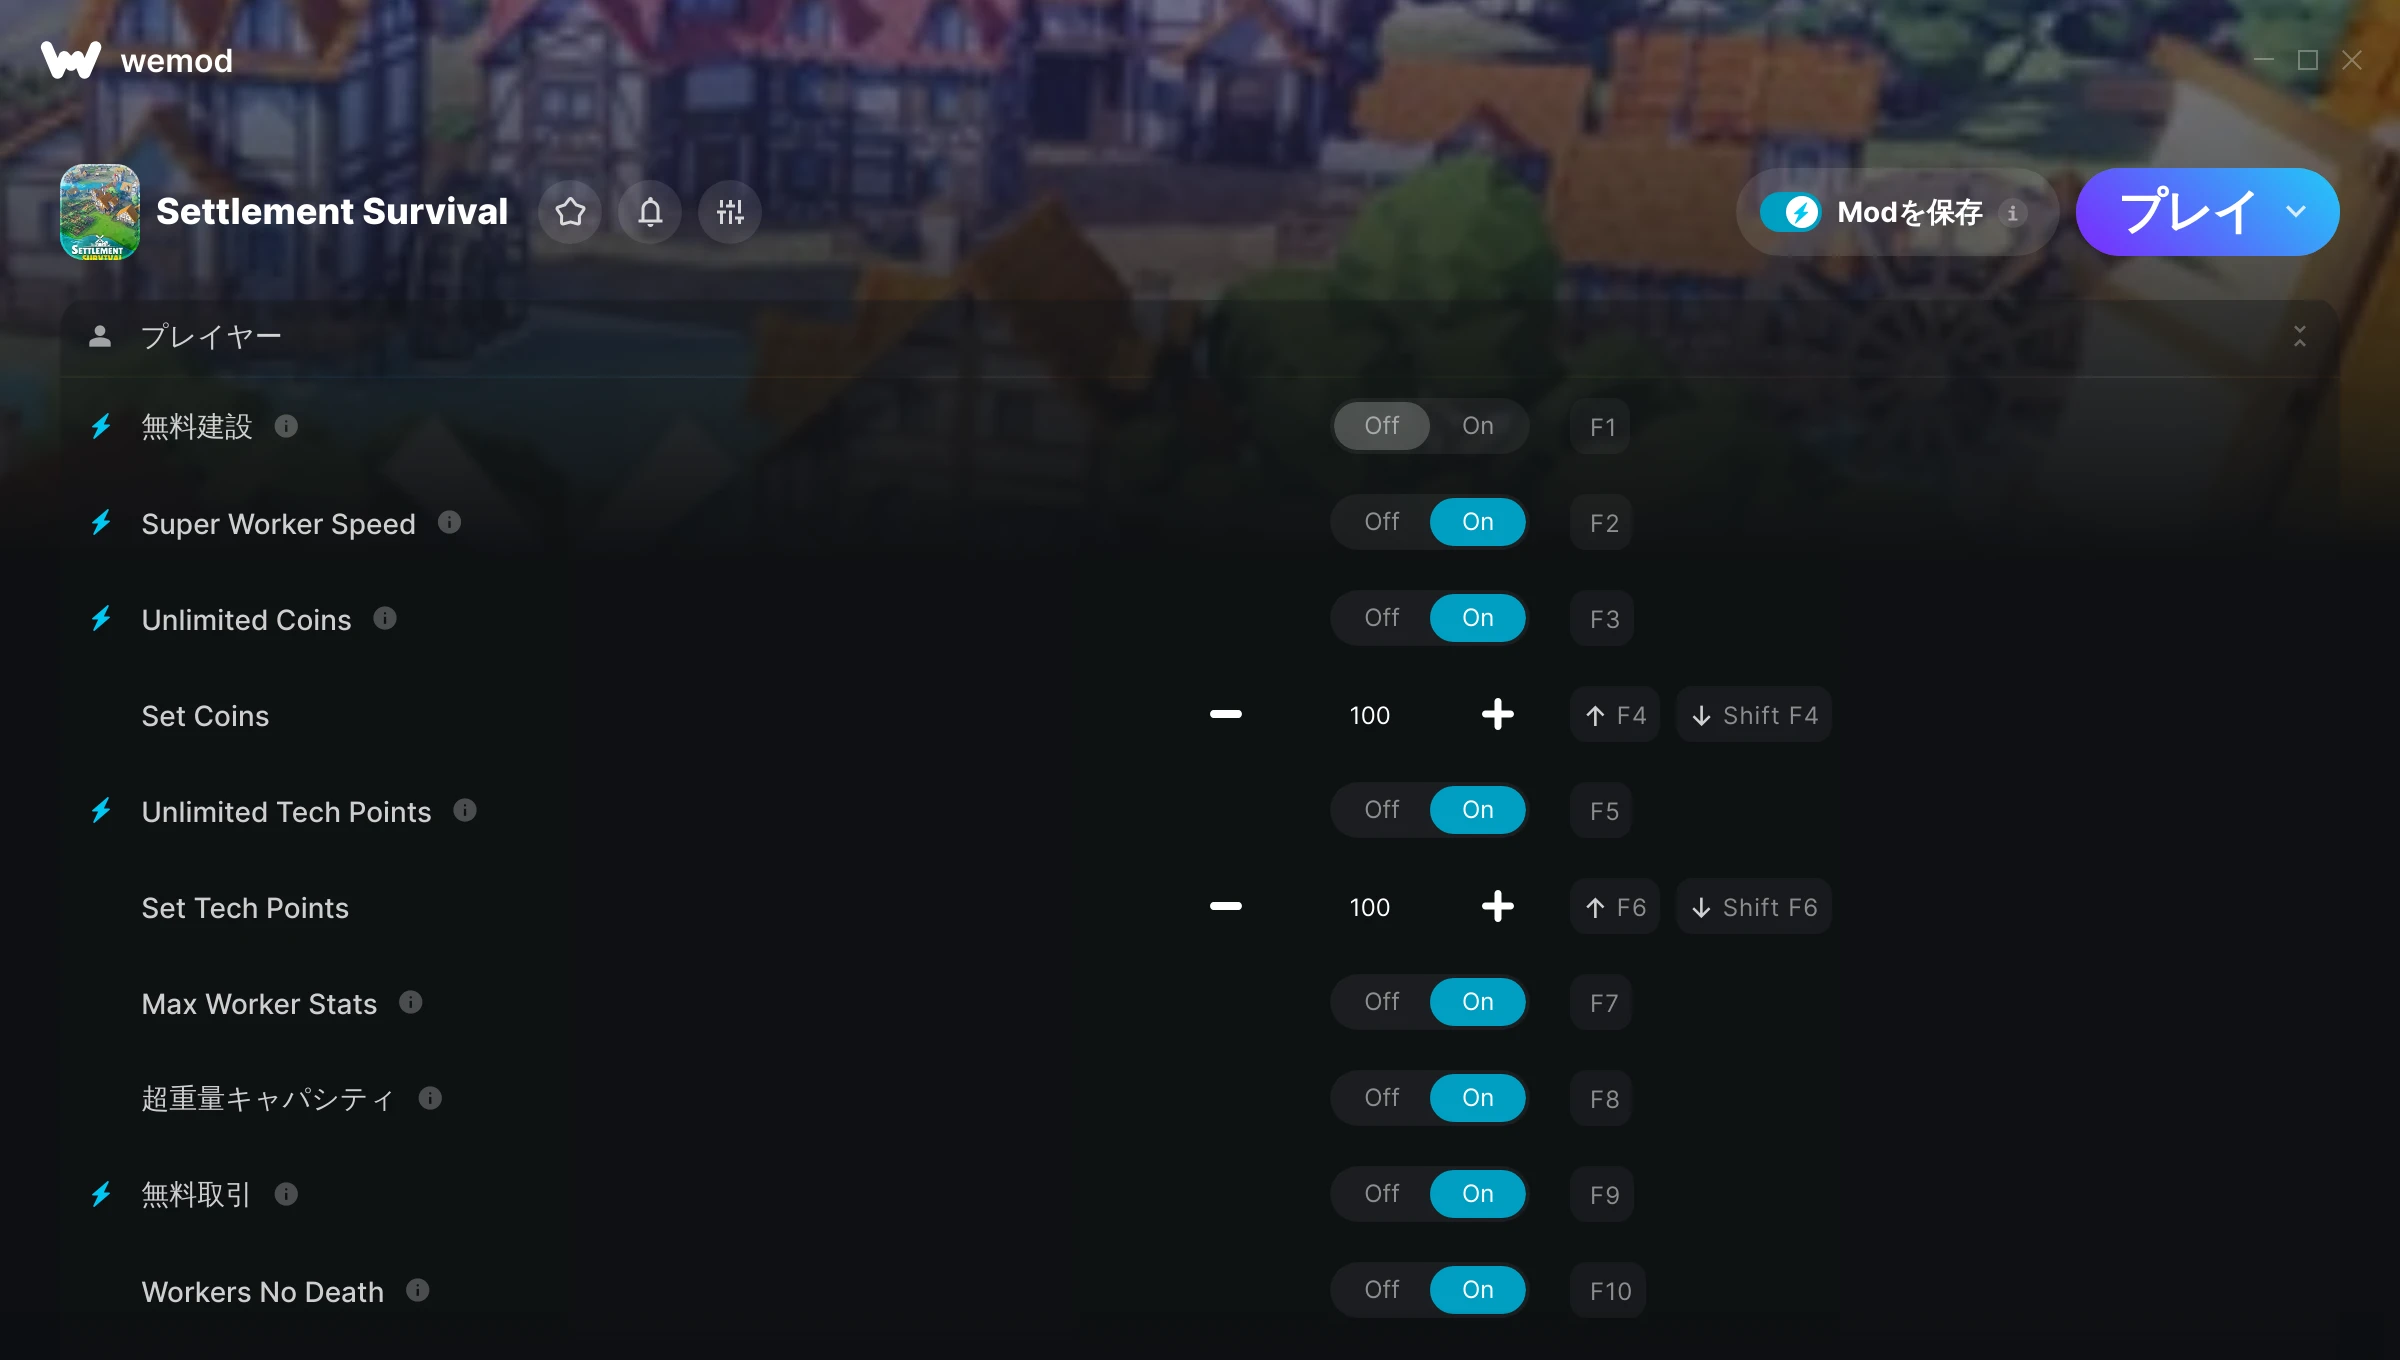Increase Set Coins value with plus
The width and height of the screenshot is (2400, 1360).
click(x=1497, y=714)
